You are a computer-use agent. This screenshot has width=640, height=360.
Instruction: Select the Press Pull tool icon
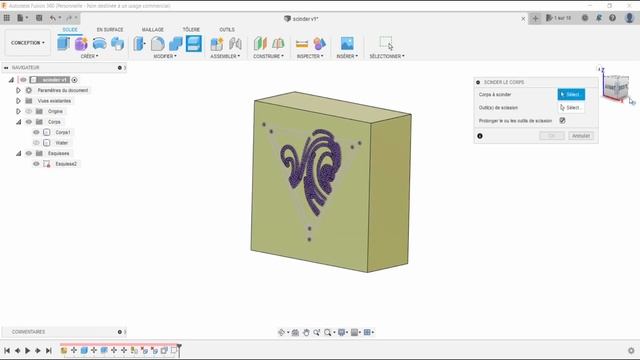[x=139, y=43]
